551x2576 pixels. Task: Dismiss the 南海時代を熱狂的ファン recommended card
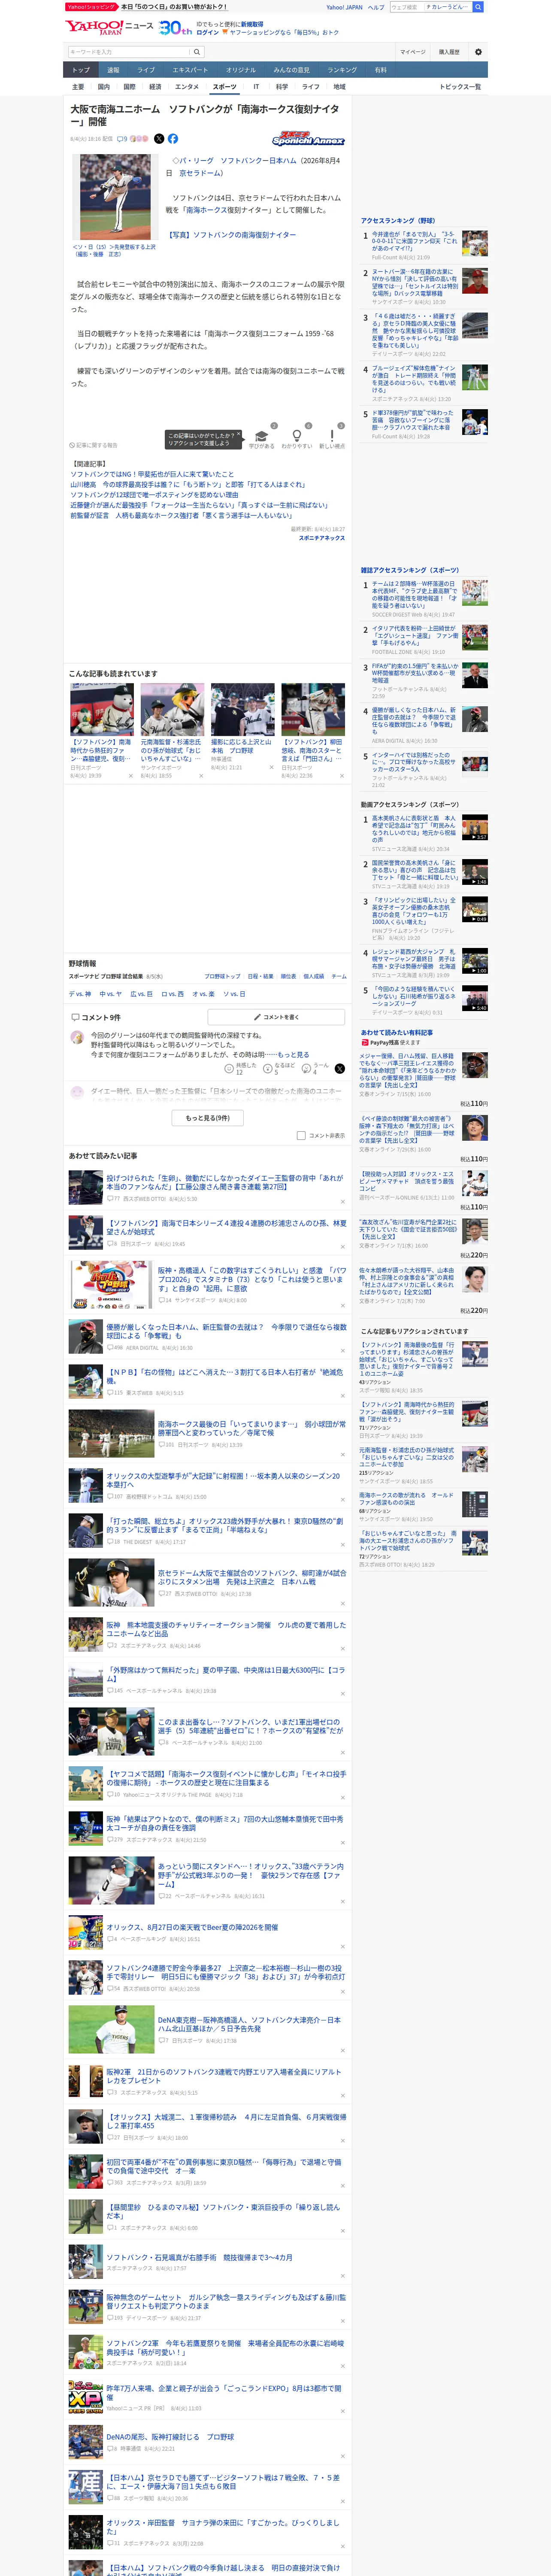[130, 776]
